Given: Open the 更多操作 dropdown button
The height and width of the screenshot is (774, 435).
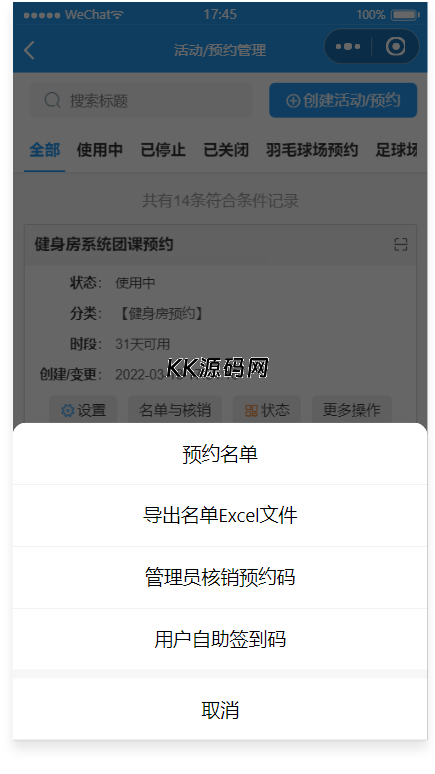Looking at the screenshot, I should [352, 410].
